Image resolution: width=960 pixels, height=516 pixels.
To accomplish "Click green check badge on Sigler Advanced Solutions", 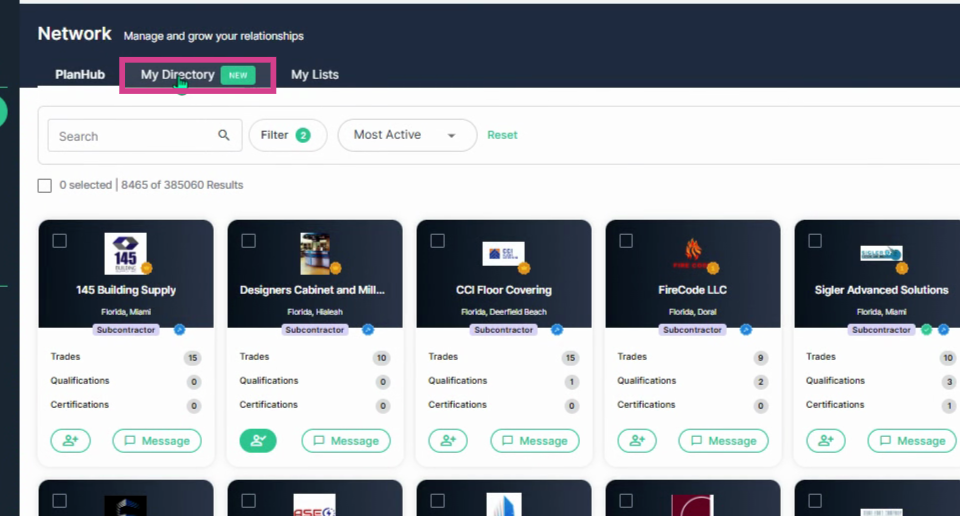I will pos(927,330).
